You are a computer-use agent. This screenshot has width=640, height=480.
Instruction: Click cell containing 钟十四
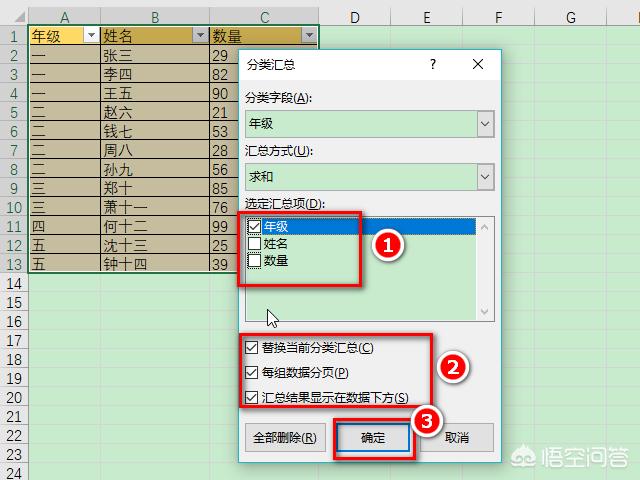[x=155, y=264]
